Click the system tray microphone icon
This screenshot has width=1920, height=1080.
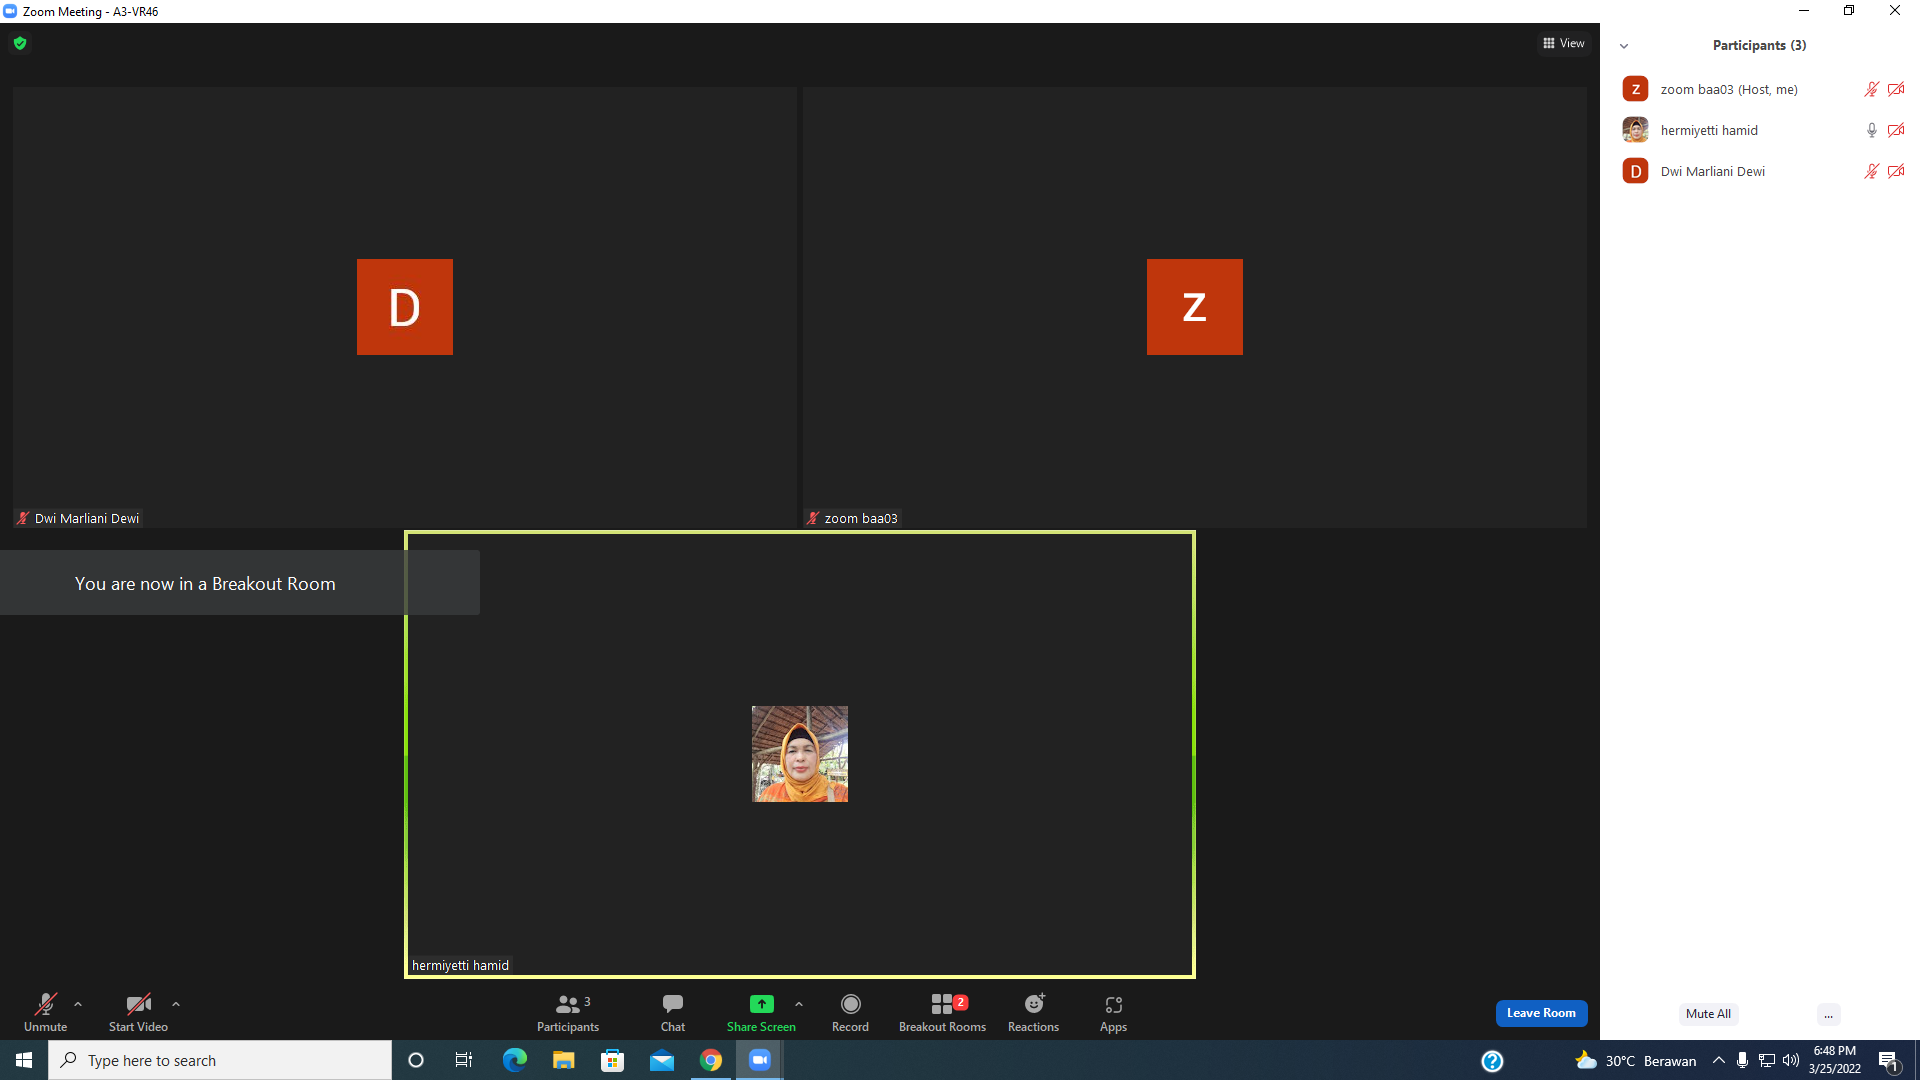click(x=1743, y=1060)
